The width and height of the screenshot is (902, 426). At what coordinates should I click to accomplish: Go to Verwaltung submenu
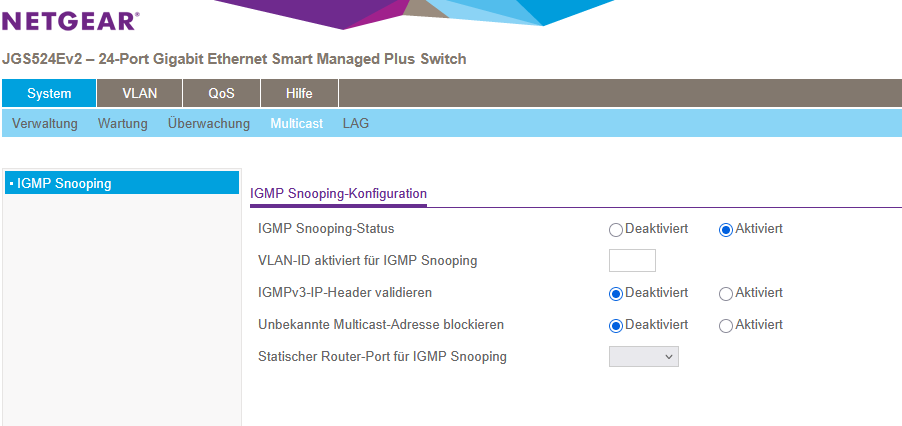click(x=45, y=124)
